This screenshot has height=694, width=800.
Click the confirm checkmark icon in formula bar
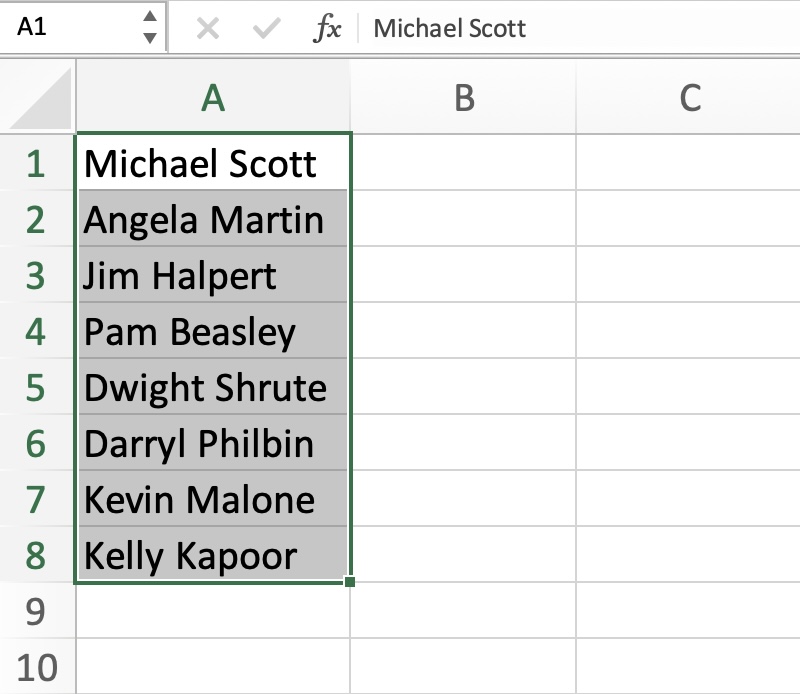coord(267,28)
